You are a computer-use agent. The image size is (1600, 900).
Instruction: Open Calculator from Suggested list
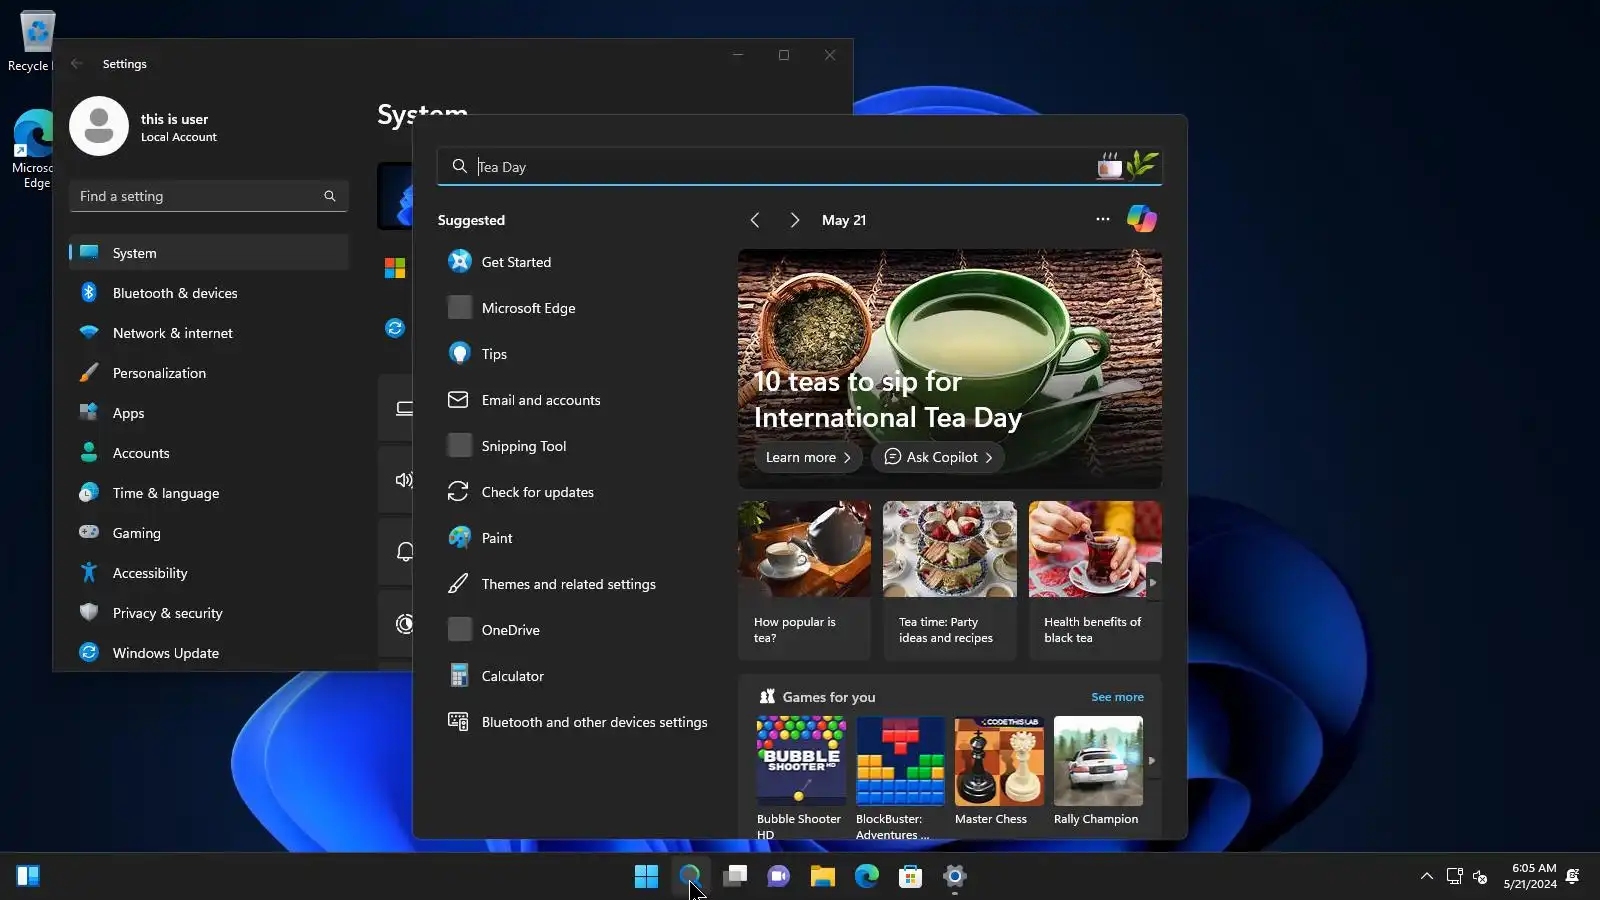tap(578, 676)
